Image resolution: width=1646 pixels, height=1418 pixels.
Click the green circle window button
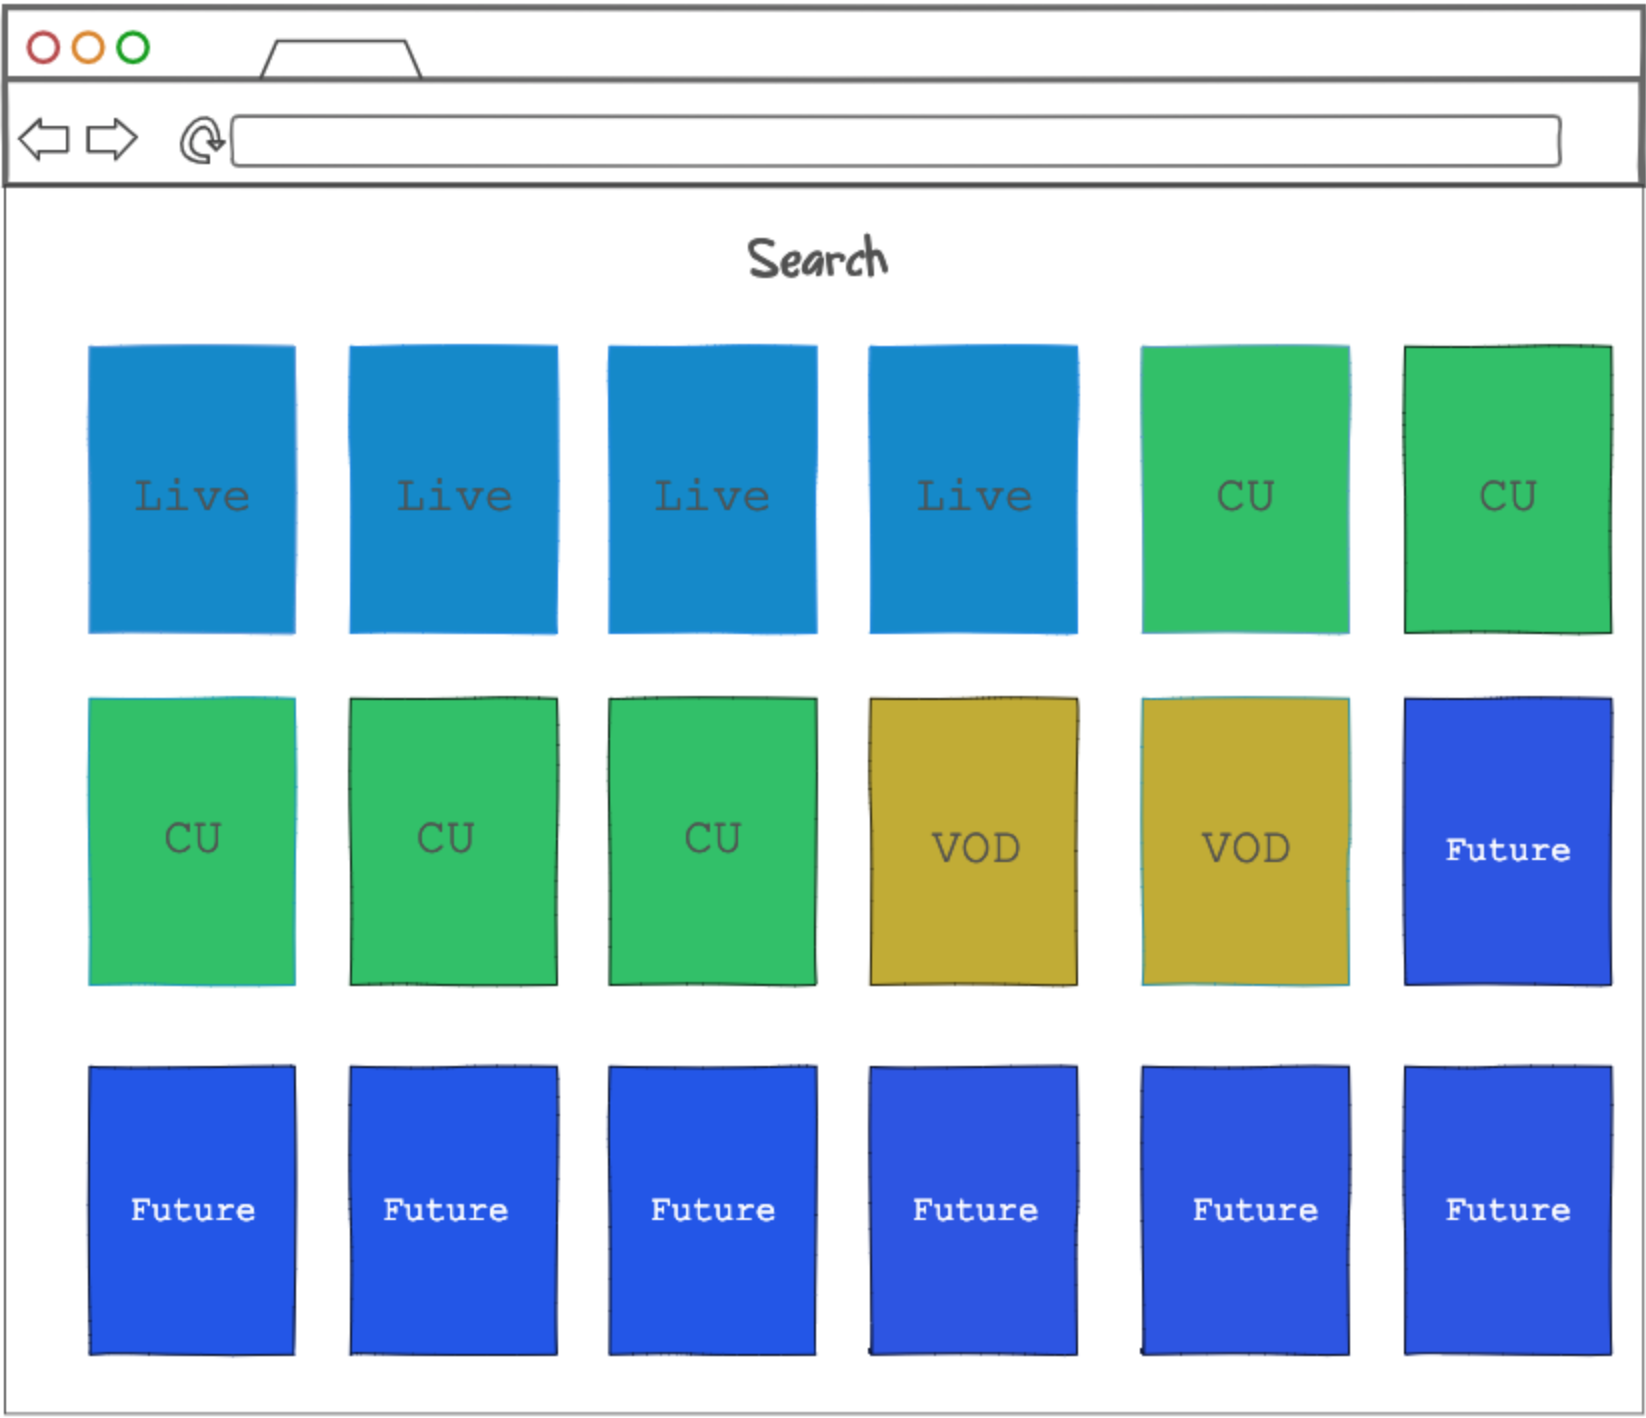click(x=133, y=47)
